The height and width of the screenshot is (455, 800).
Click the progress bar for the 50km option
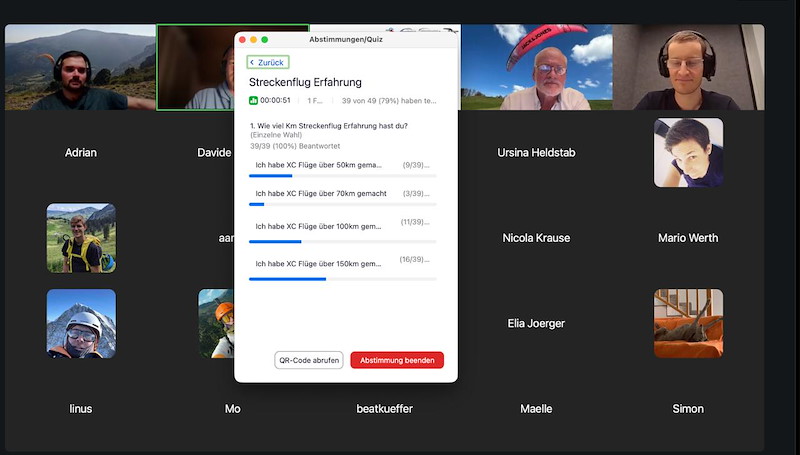point(342,176)
